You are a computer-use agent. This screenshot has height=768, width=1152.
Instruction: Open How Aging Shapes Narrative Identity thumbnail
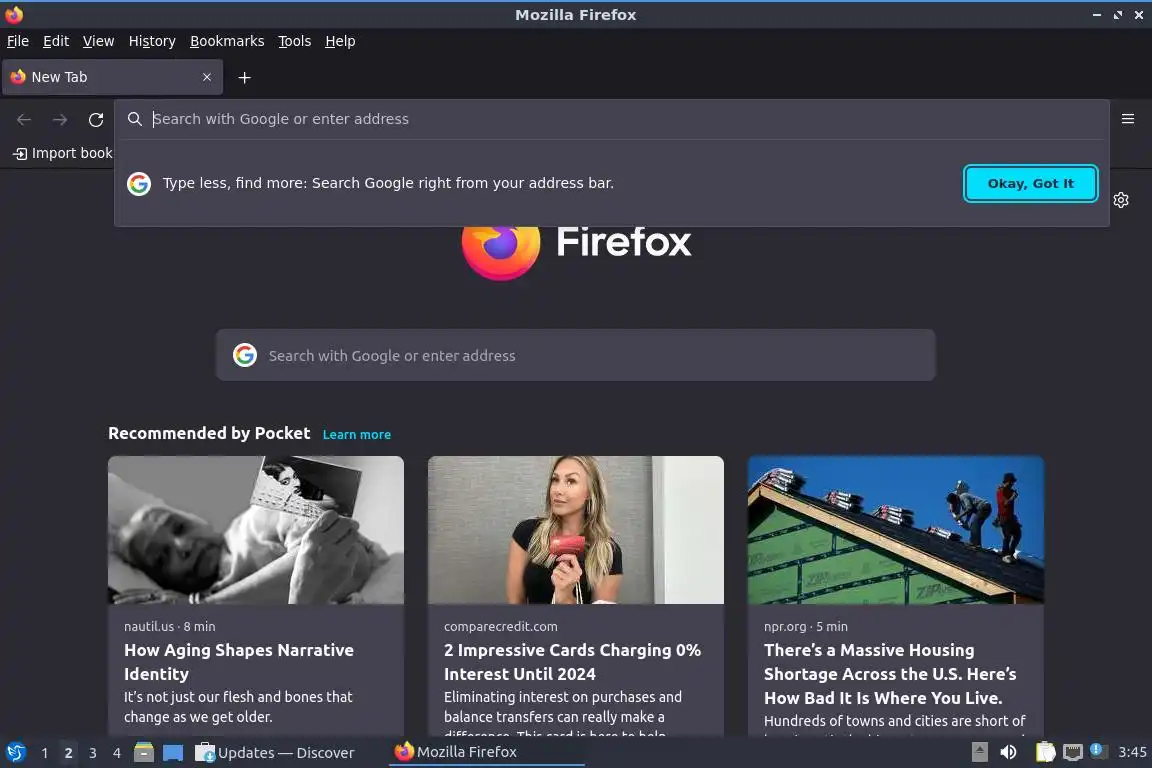(x=256, y=530)
